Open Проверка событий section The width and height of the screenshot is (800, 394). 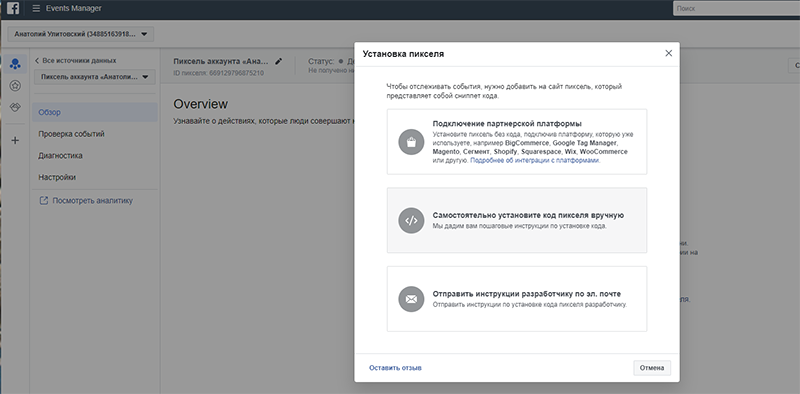tap(71, 134)
